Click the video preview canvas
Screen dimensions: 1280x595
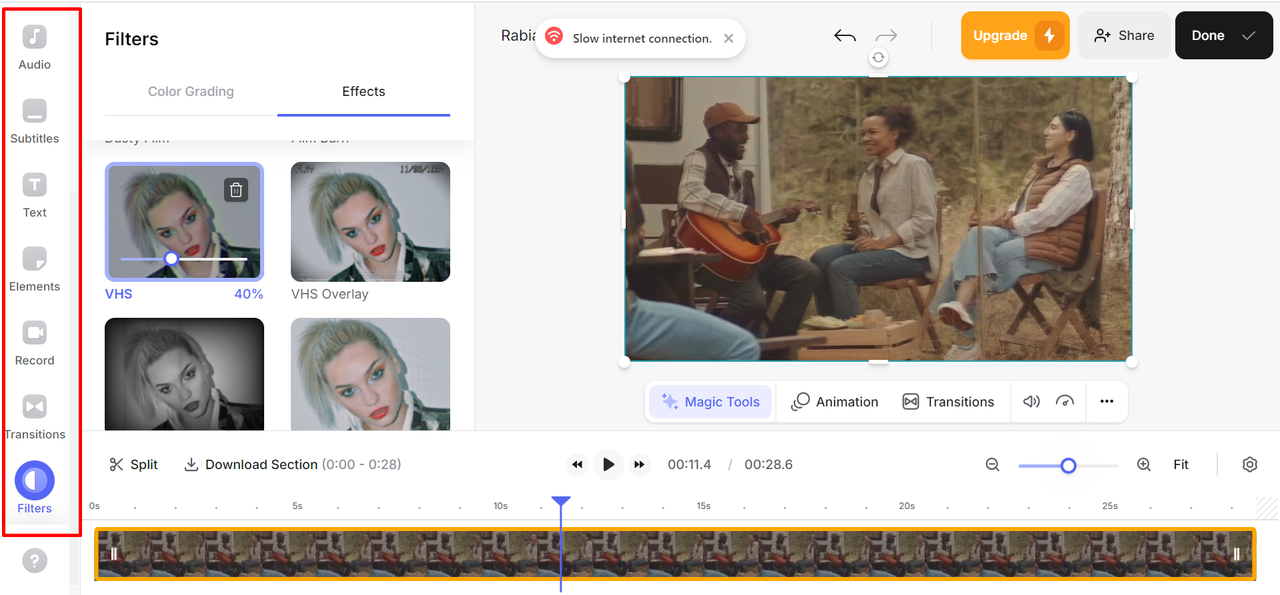[x=878, y=219]
